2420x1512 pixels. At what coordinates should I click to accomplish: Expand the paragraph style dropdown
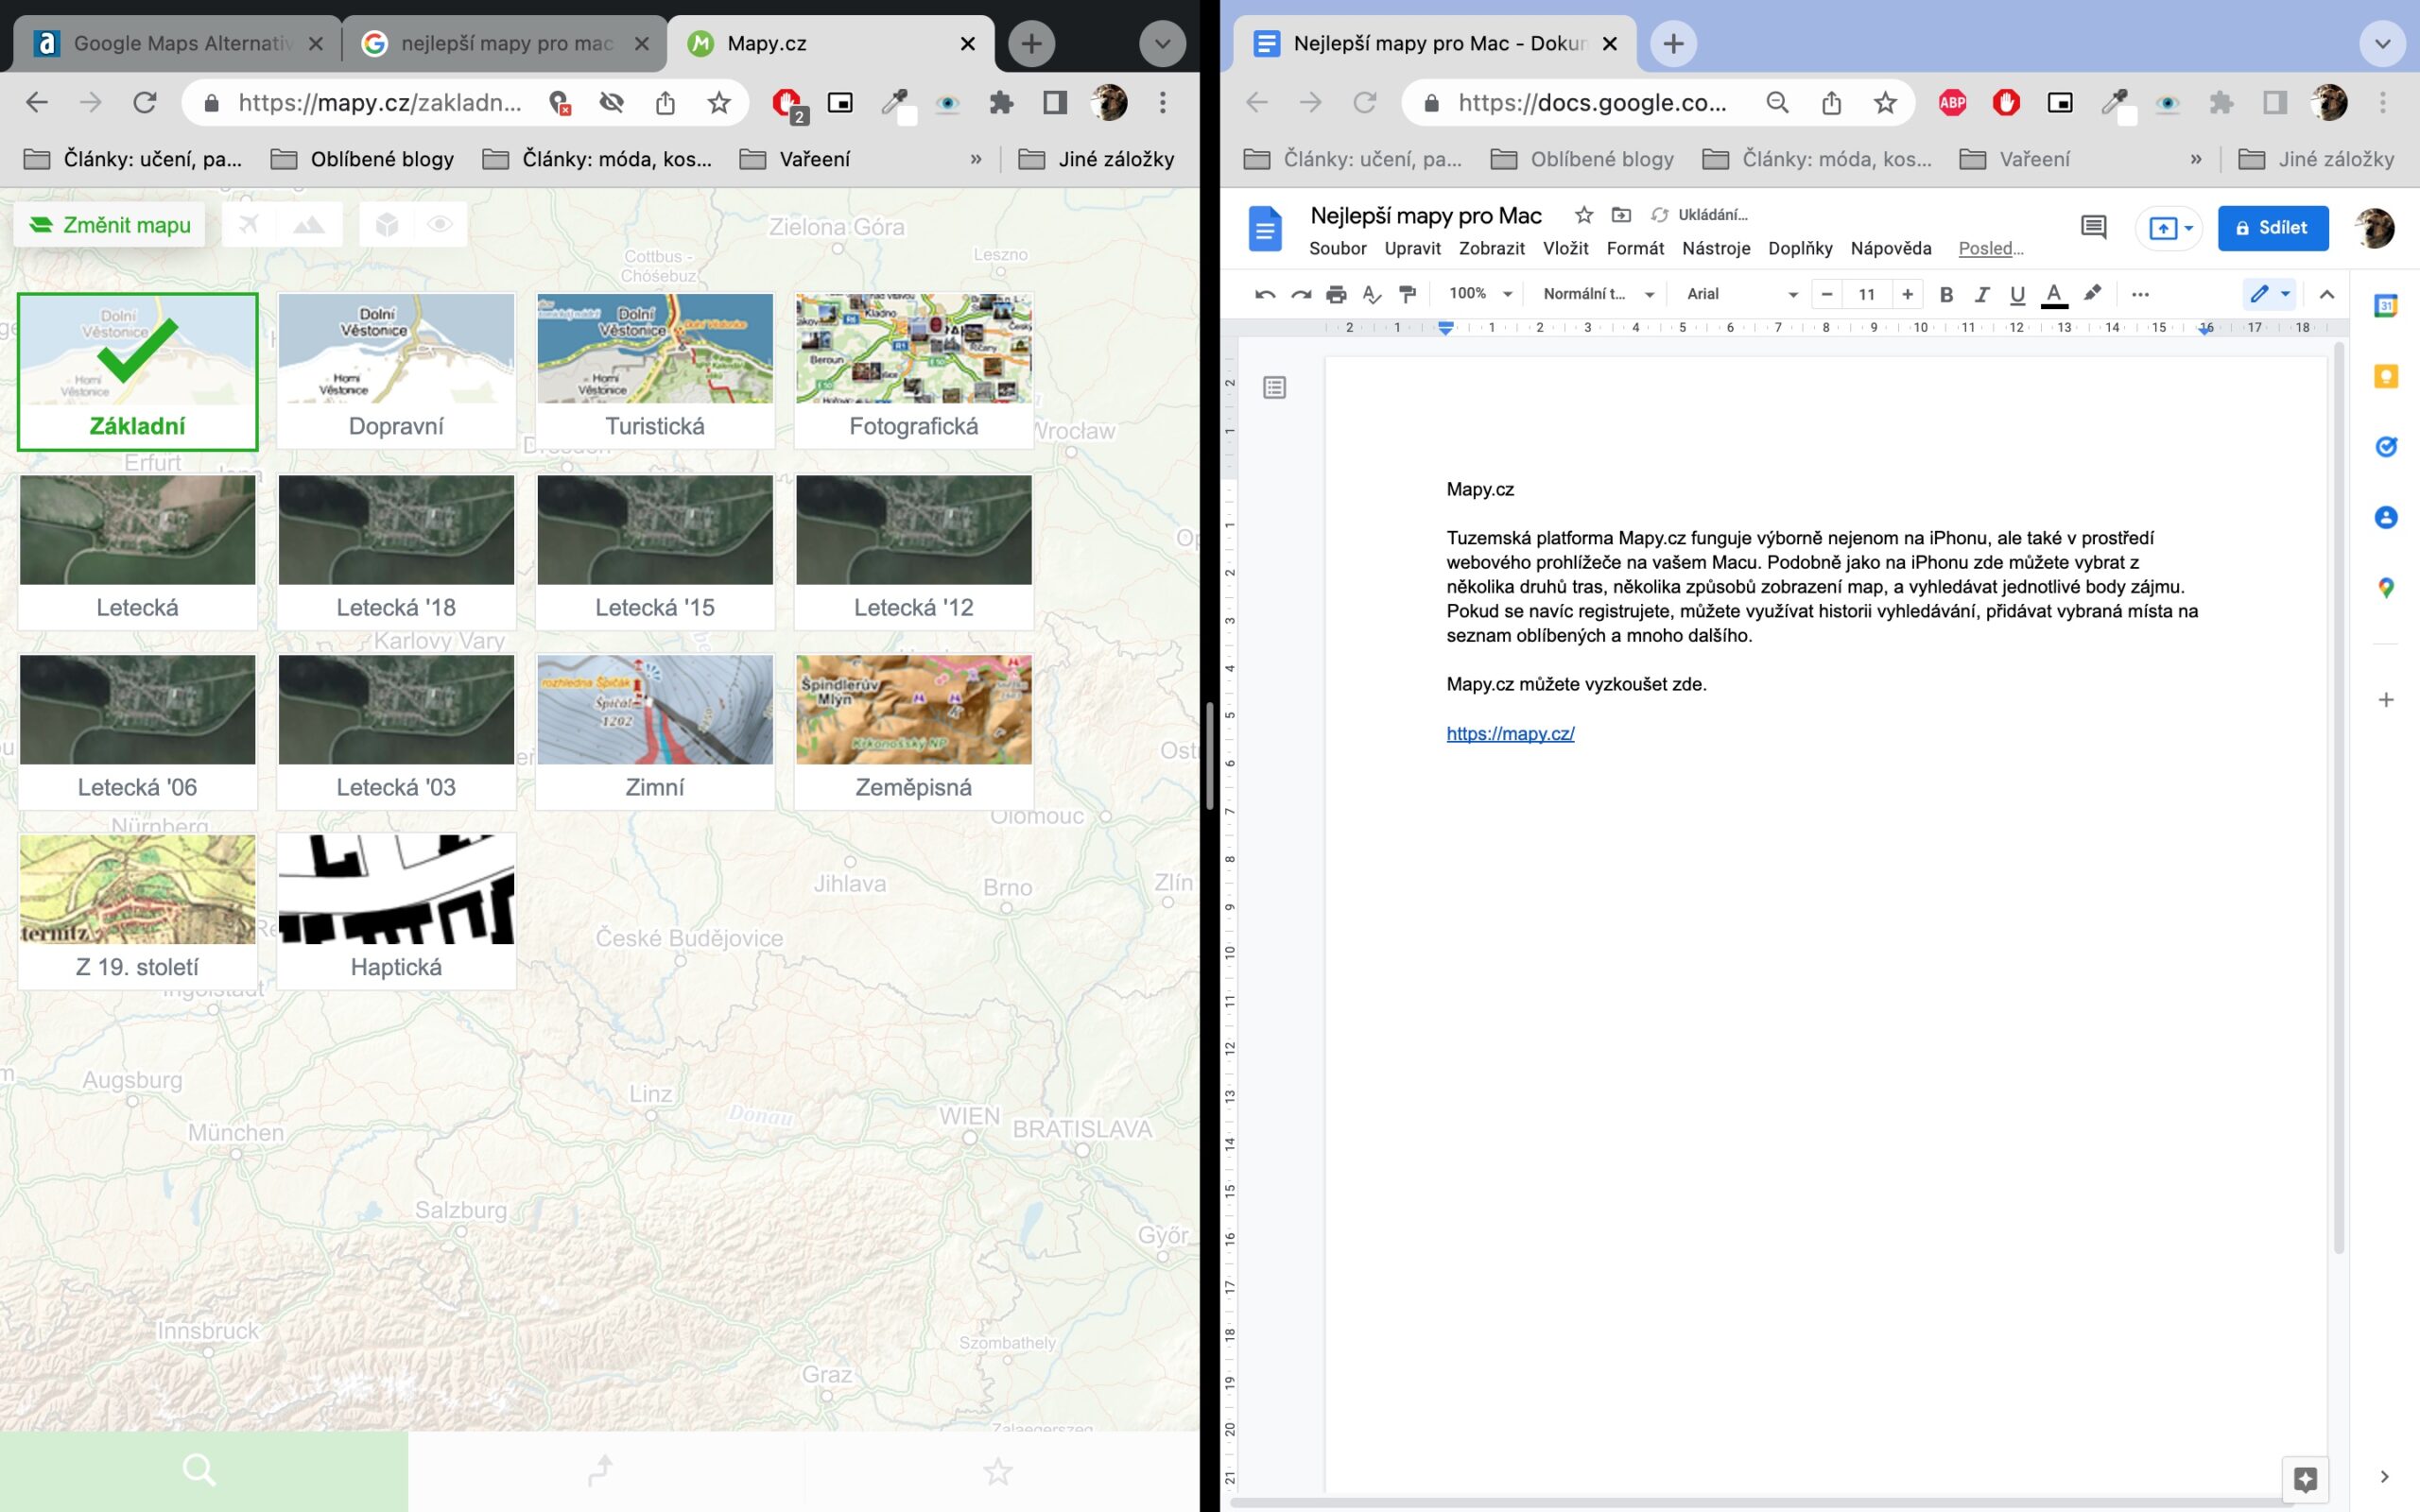tap(1598, 294)
